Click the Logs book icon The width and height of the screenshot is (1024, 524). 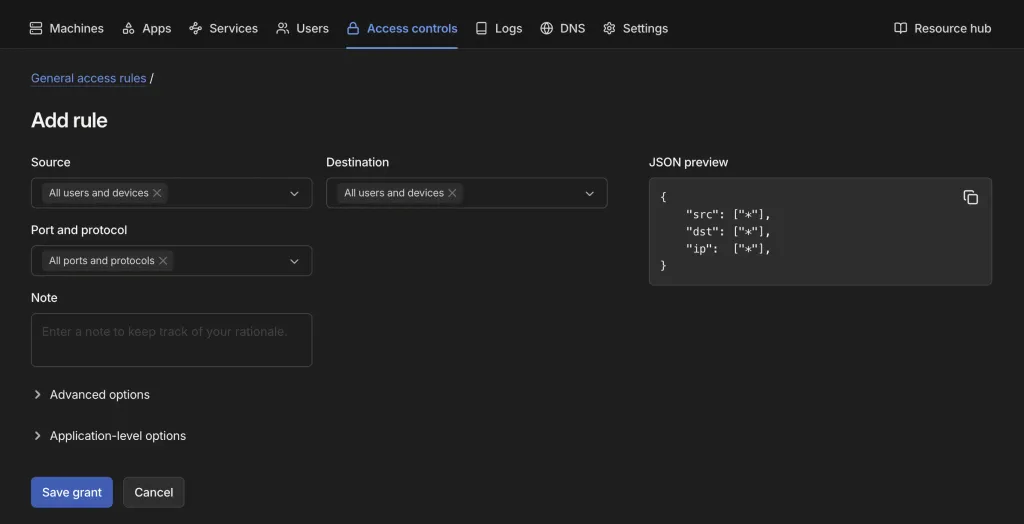click(481, 28)
